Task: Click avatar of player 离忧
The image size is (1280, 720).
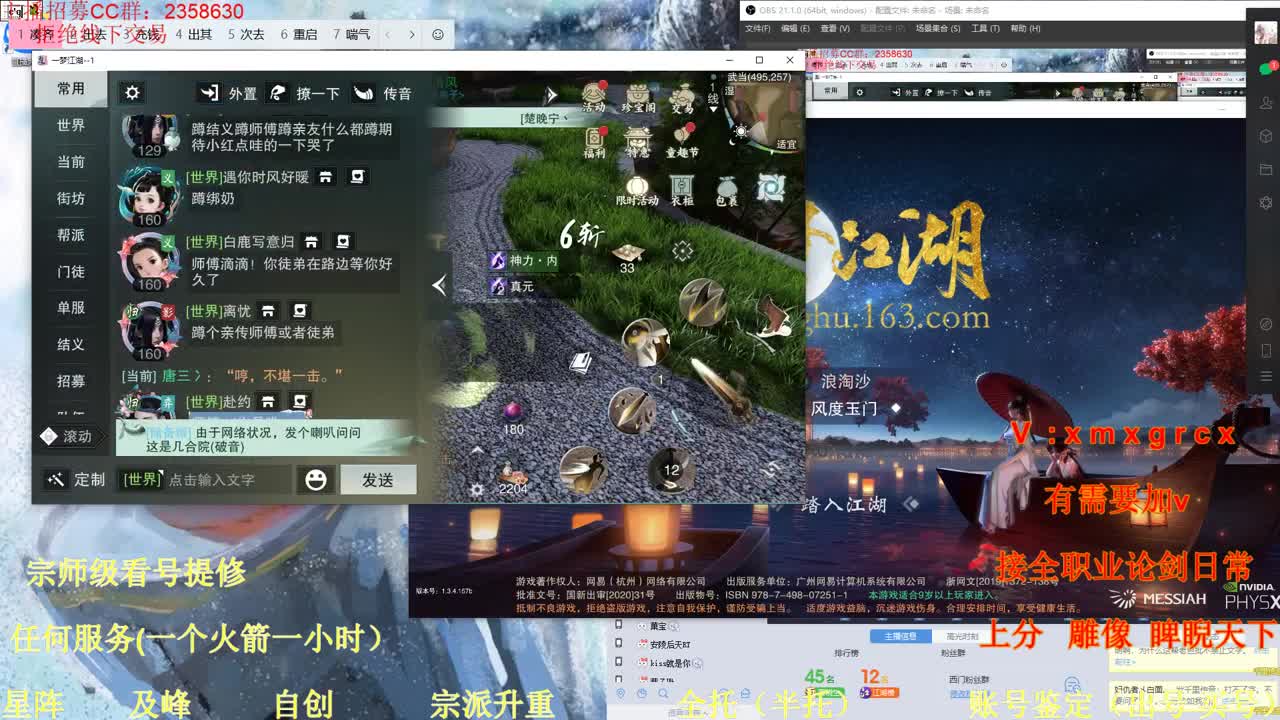Action: point(148,331)
